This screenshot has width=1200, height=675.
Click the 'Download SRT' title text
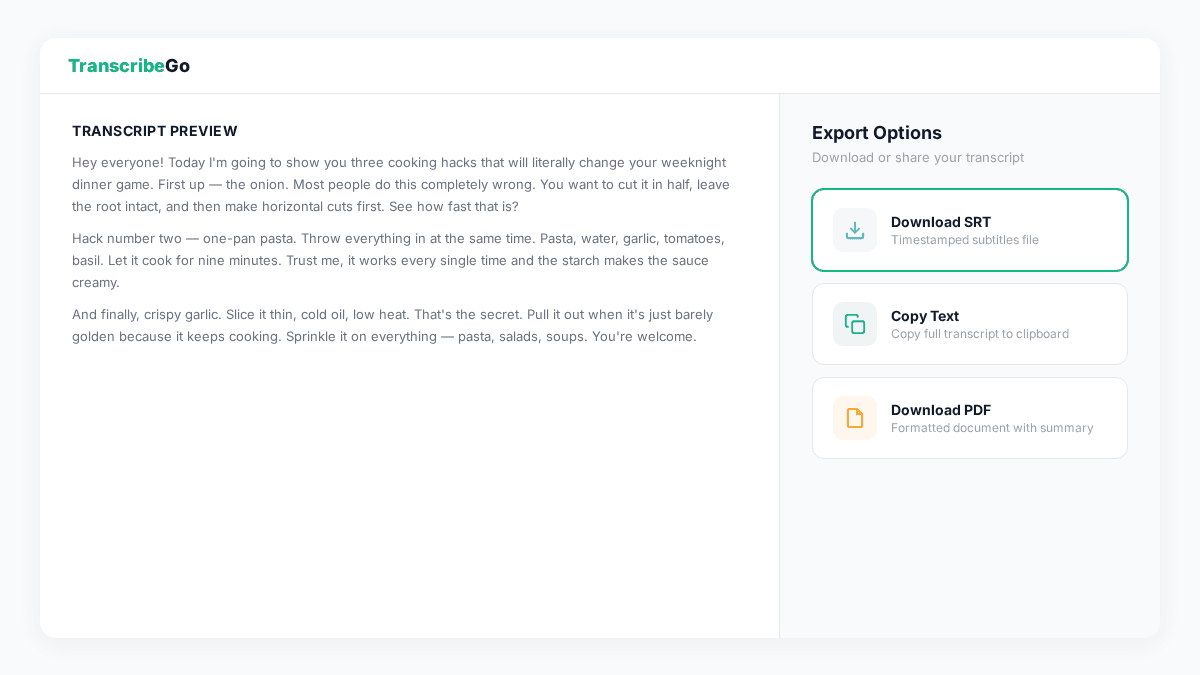pyautogui.click(x=941, y=222)
